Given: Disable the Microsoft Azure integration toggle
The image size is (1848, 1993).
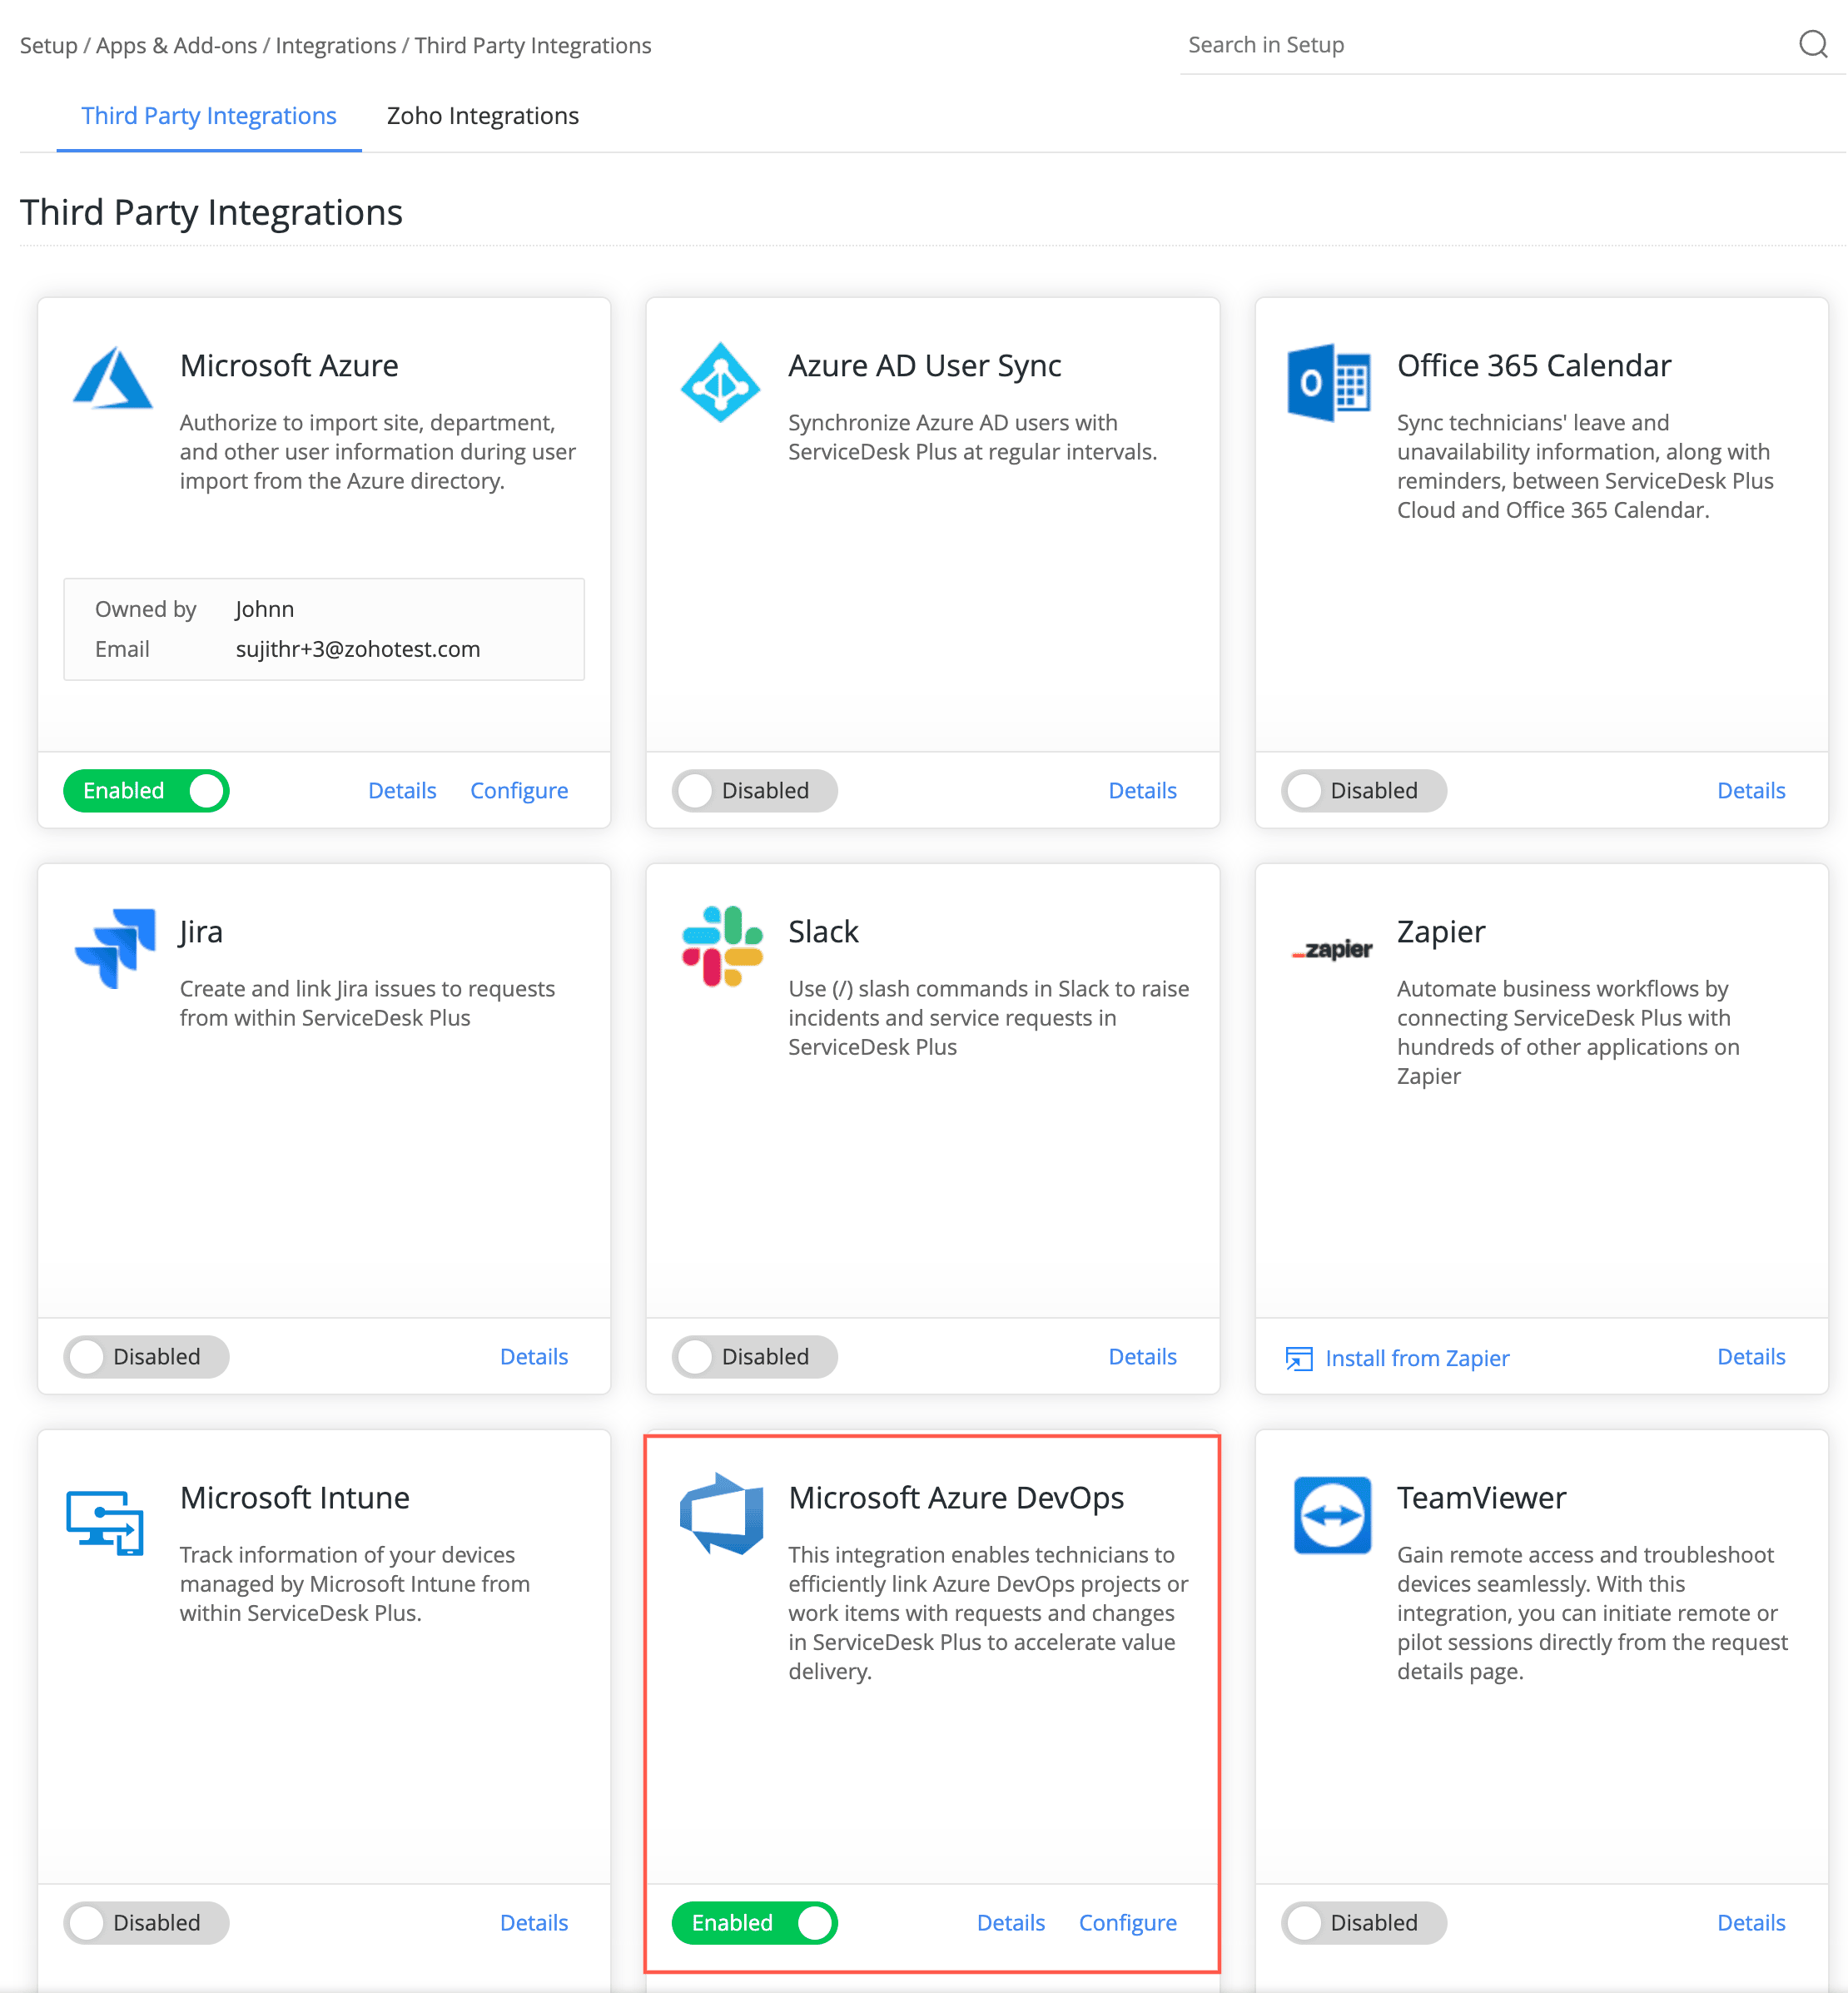Looking at the screenshot, I should coord(146,791).
